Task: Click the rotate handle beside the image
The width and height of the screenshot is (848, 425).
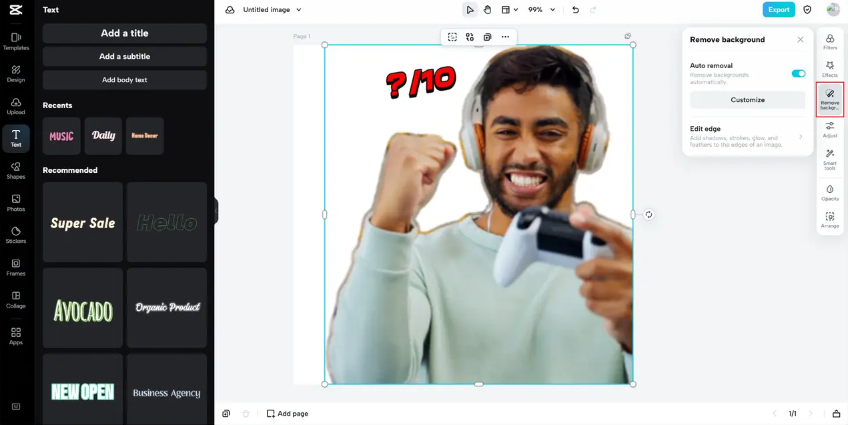Action: pyautogui.click(x=649, y=215)
